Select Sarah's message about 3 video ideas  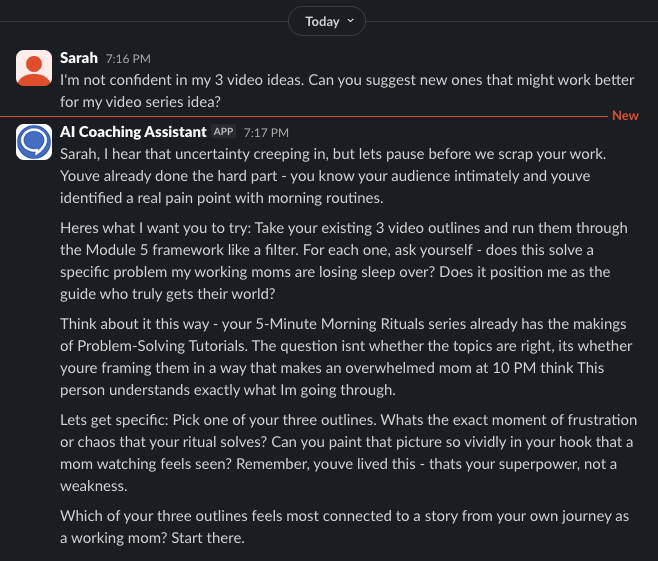pyautogui.click(x=347, y=91)
